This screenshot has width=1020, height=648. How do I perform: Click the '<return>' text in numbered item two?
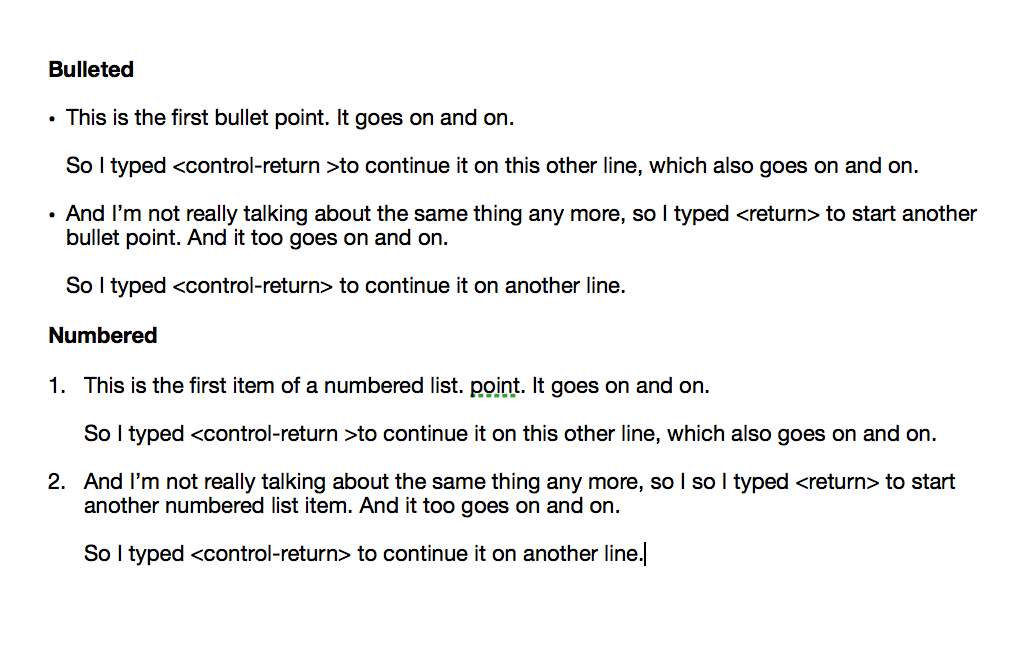[x=838, y=482]
